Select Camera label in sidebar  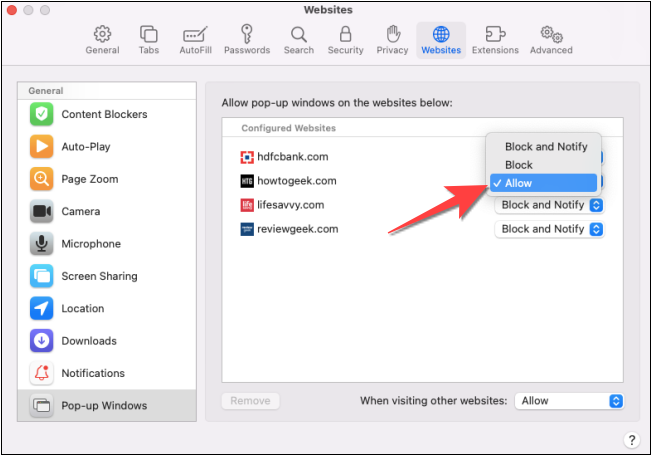80,211
